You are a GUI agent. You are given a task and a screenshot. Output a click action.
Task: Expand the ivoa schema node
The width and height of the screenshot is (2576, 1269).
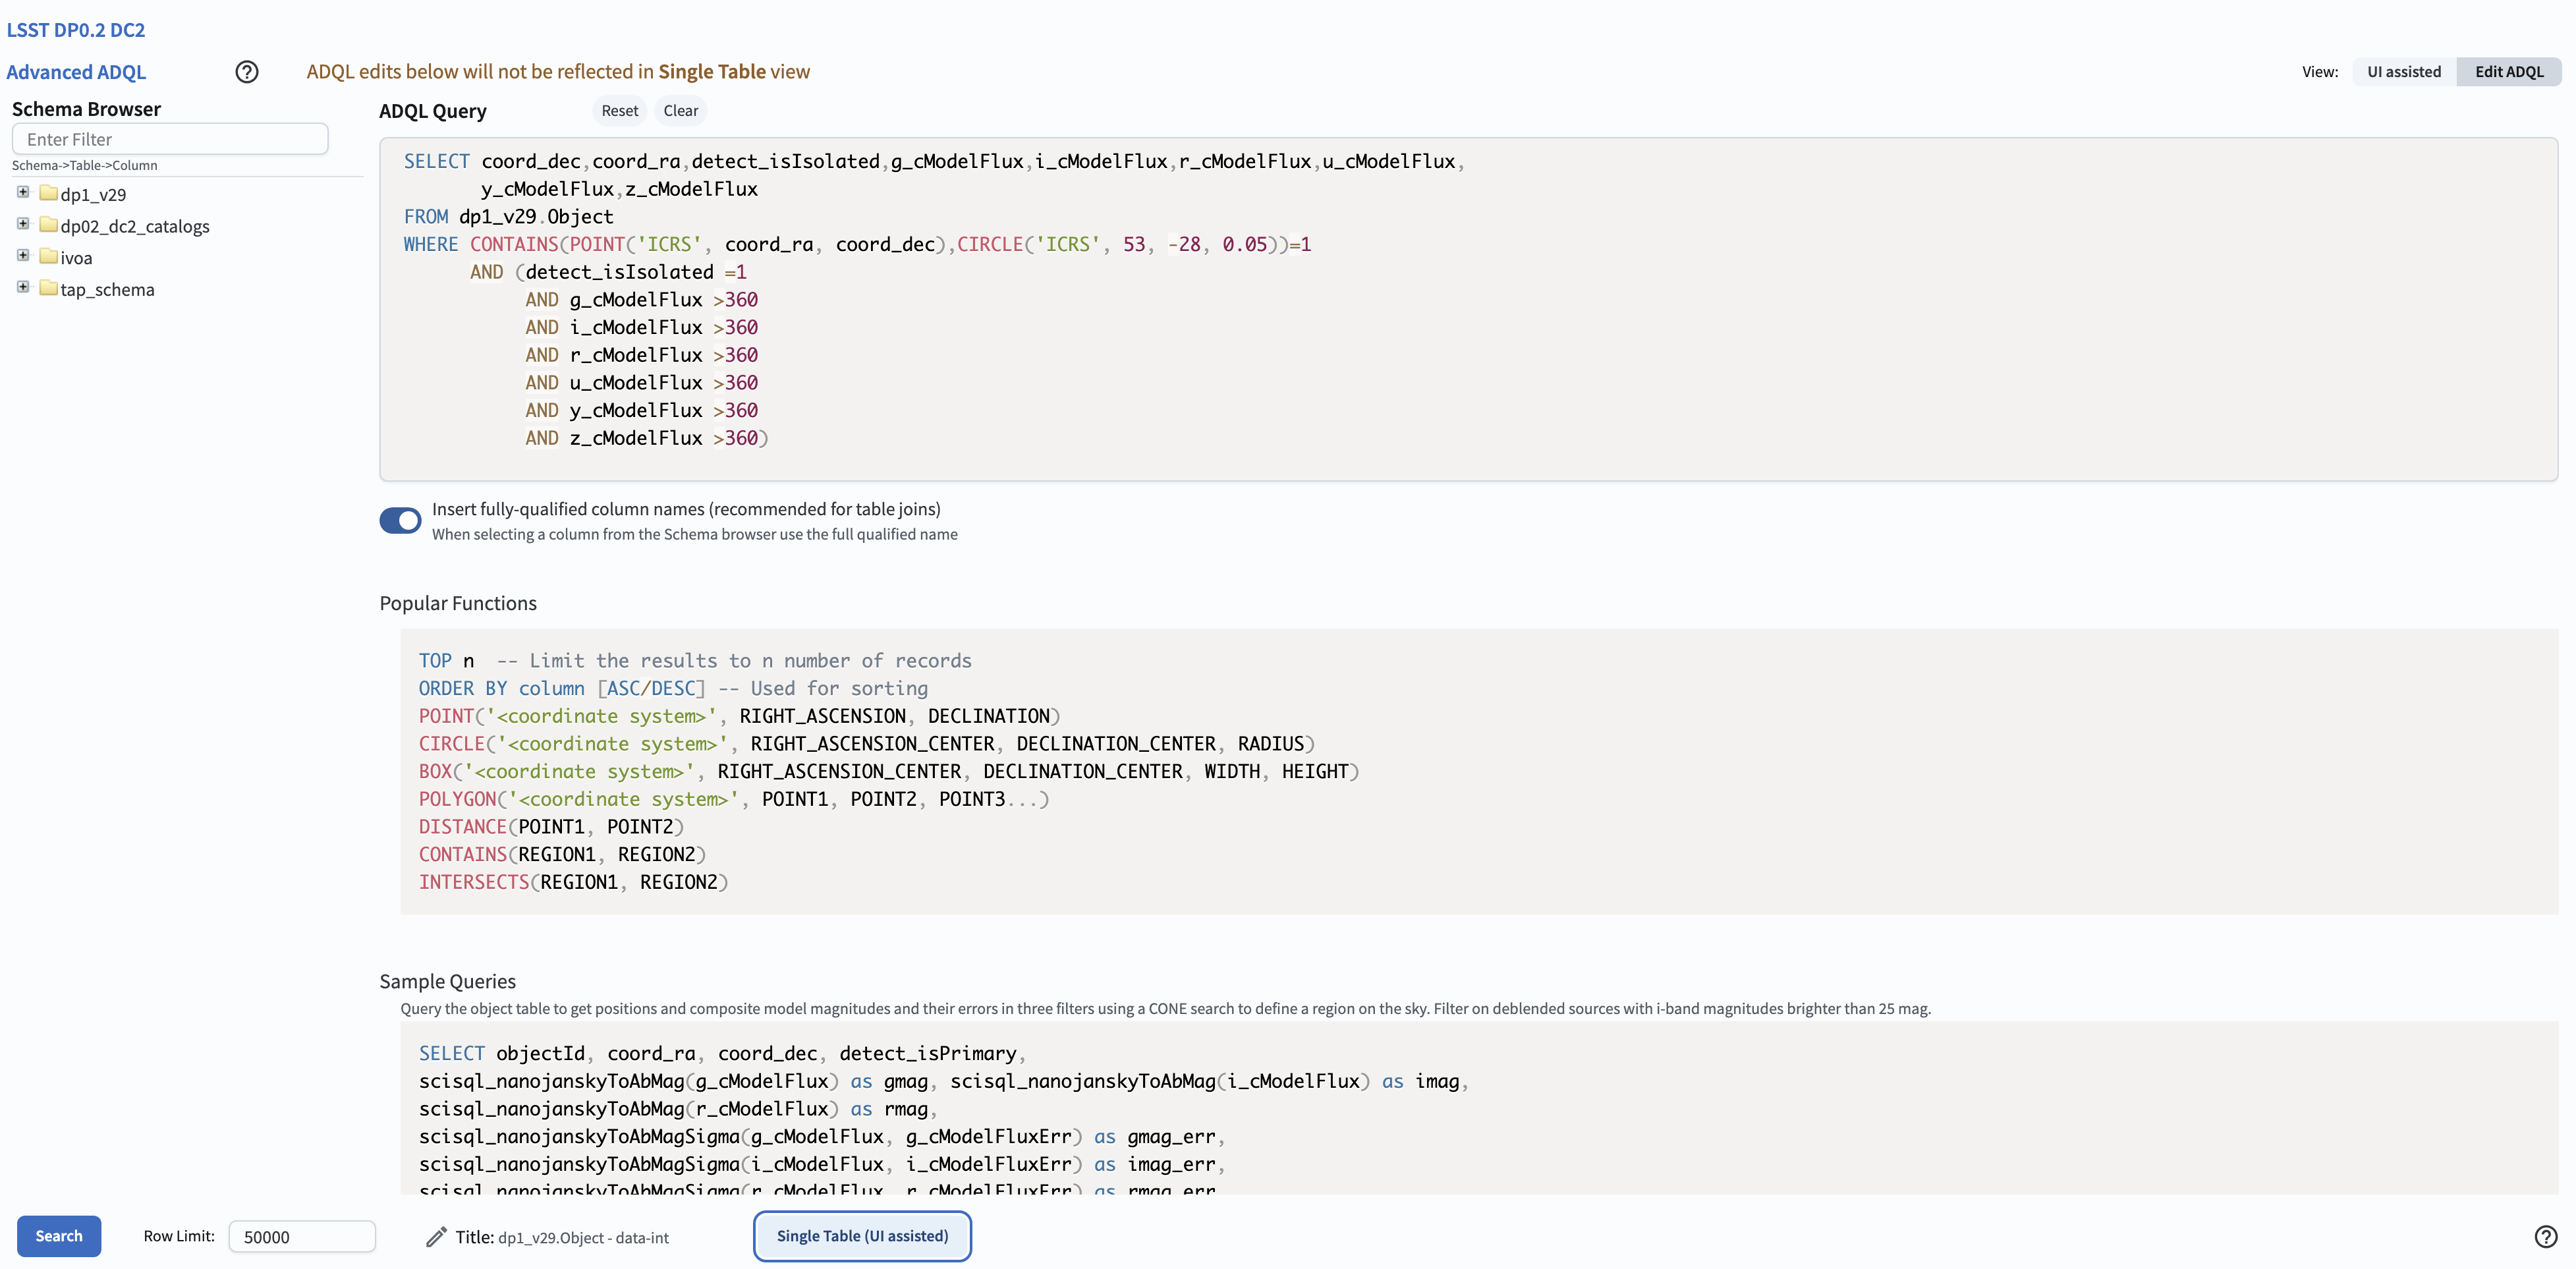point(23,256)
